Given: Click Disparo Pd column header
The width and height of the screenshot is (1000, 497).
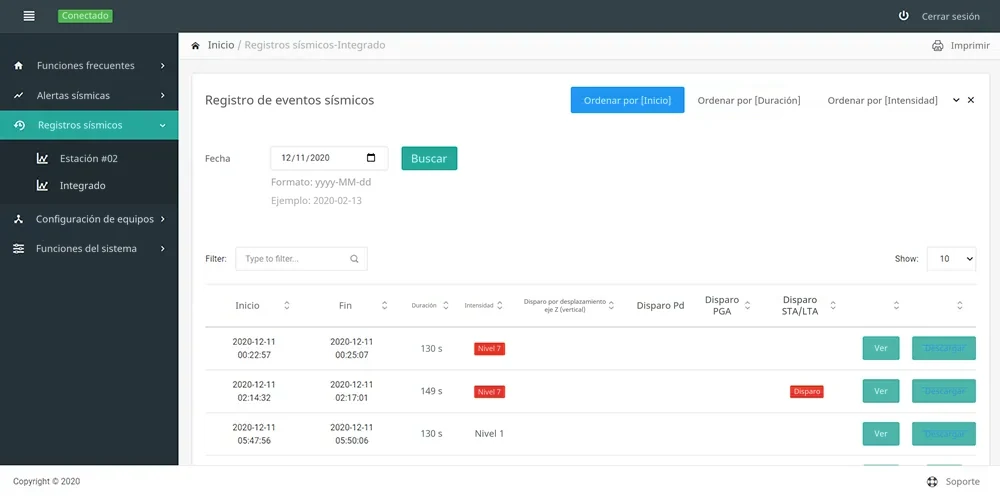Looking at the screenshot, I should click(x=660, y=306).
